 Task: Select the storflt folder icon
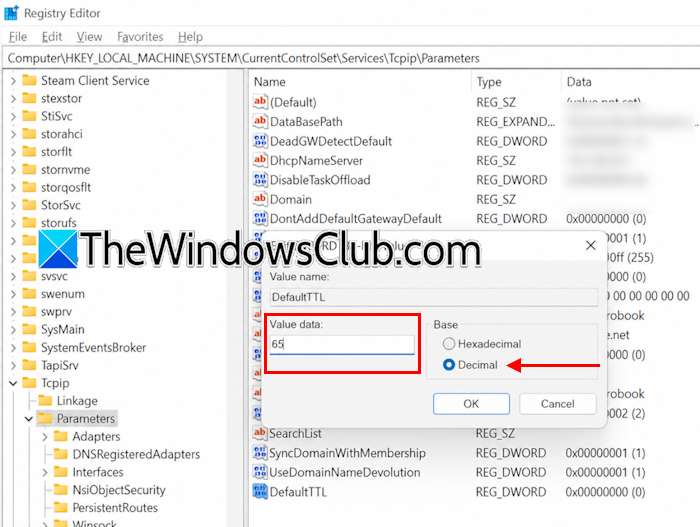29,151
